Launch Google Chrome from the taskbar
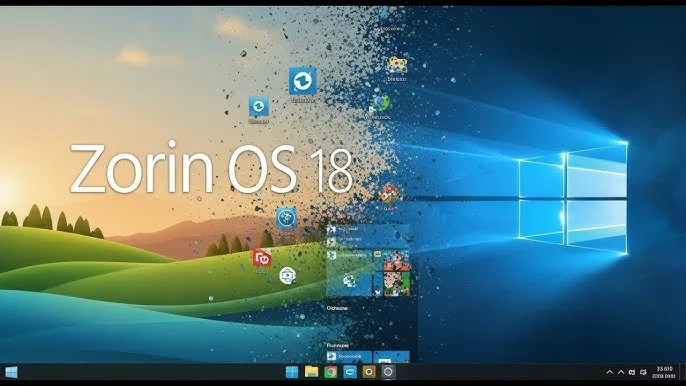686x386 pixels. (x=330, y=372)
